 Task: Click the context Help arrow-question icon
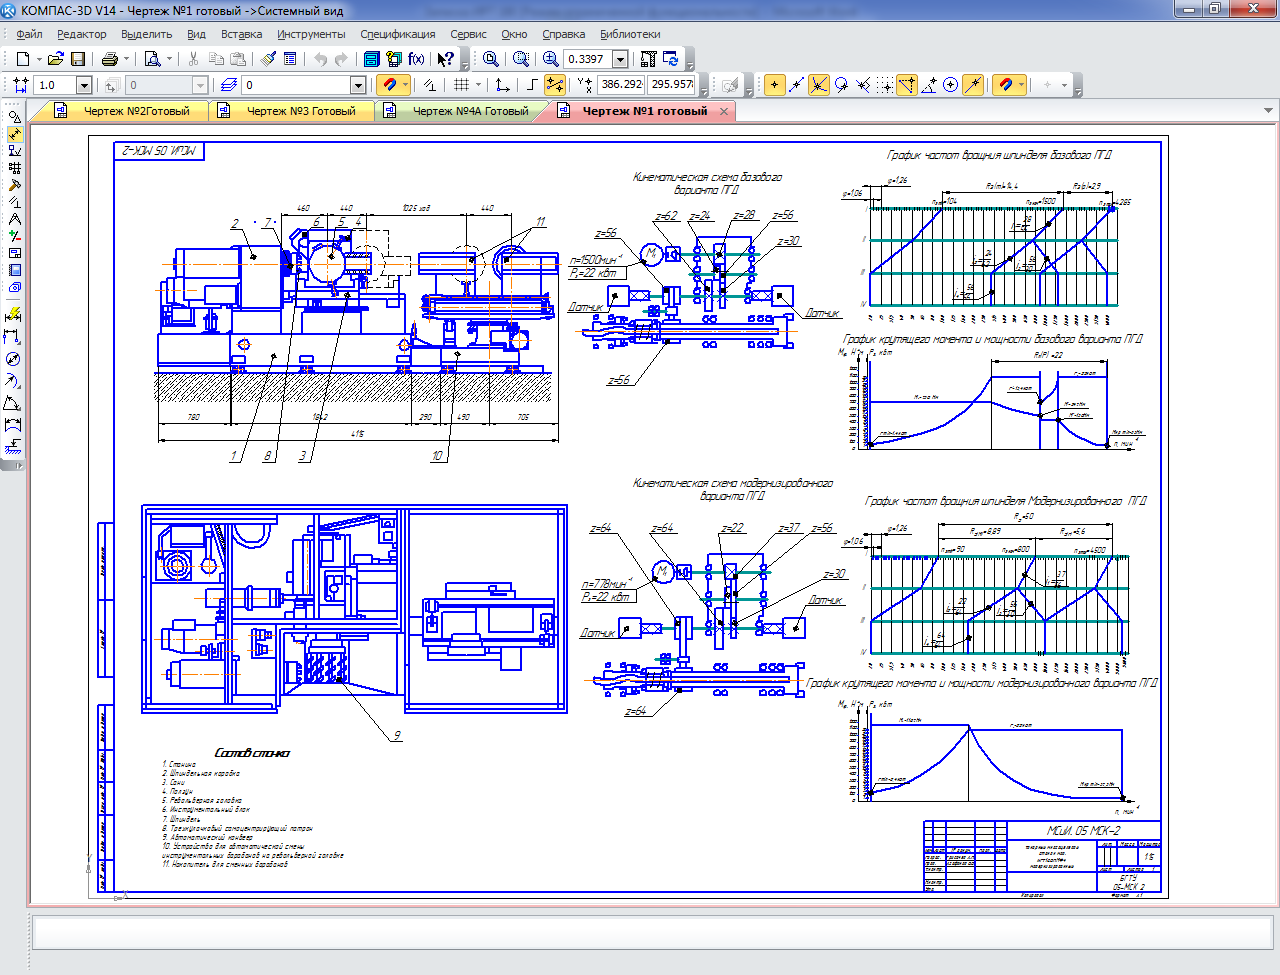(x=446, y=59)
